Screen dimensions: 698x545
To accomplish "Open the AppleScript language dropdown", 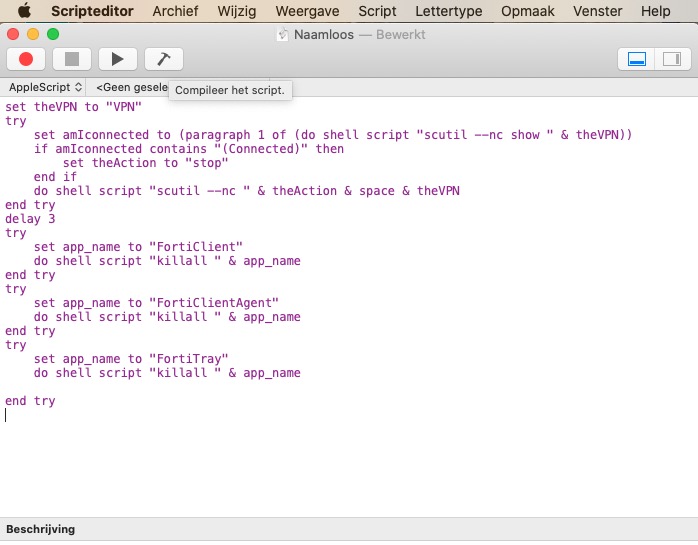I will tap(46, 88).
